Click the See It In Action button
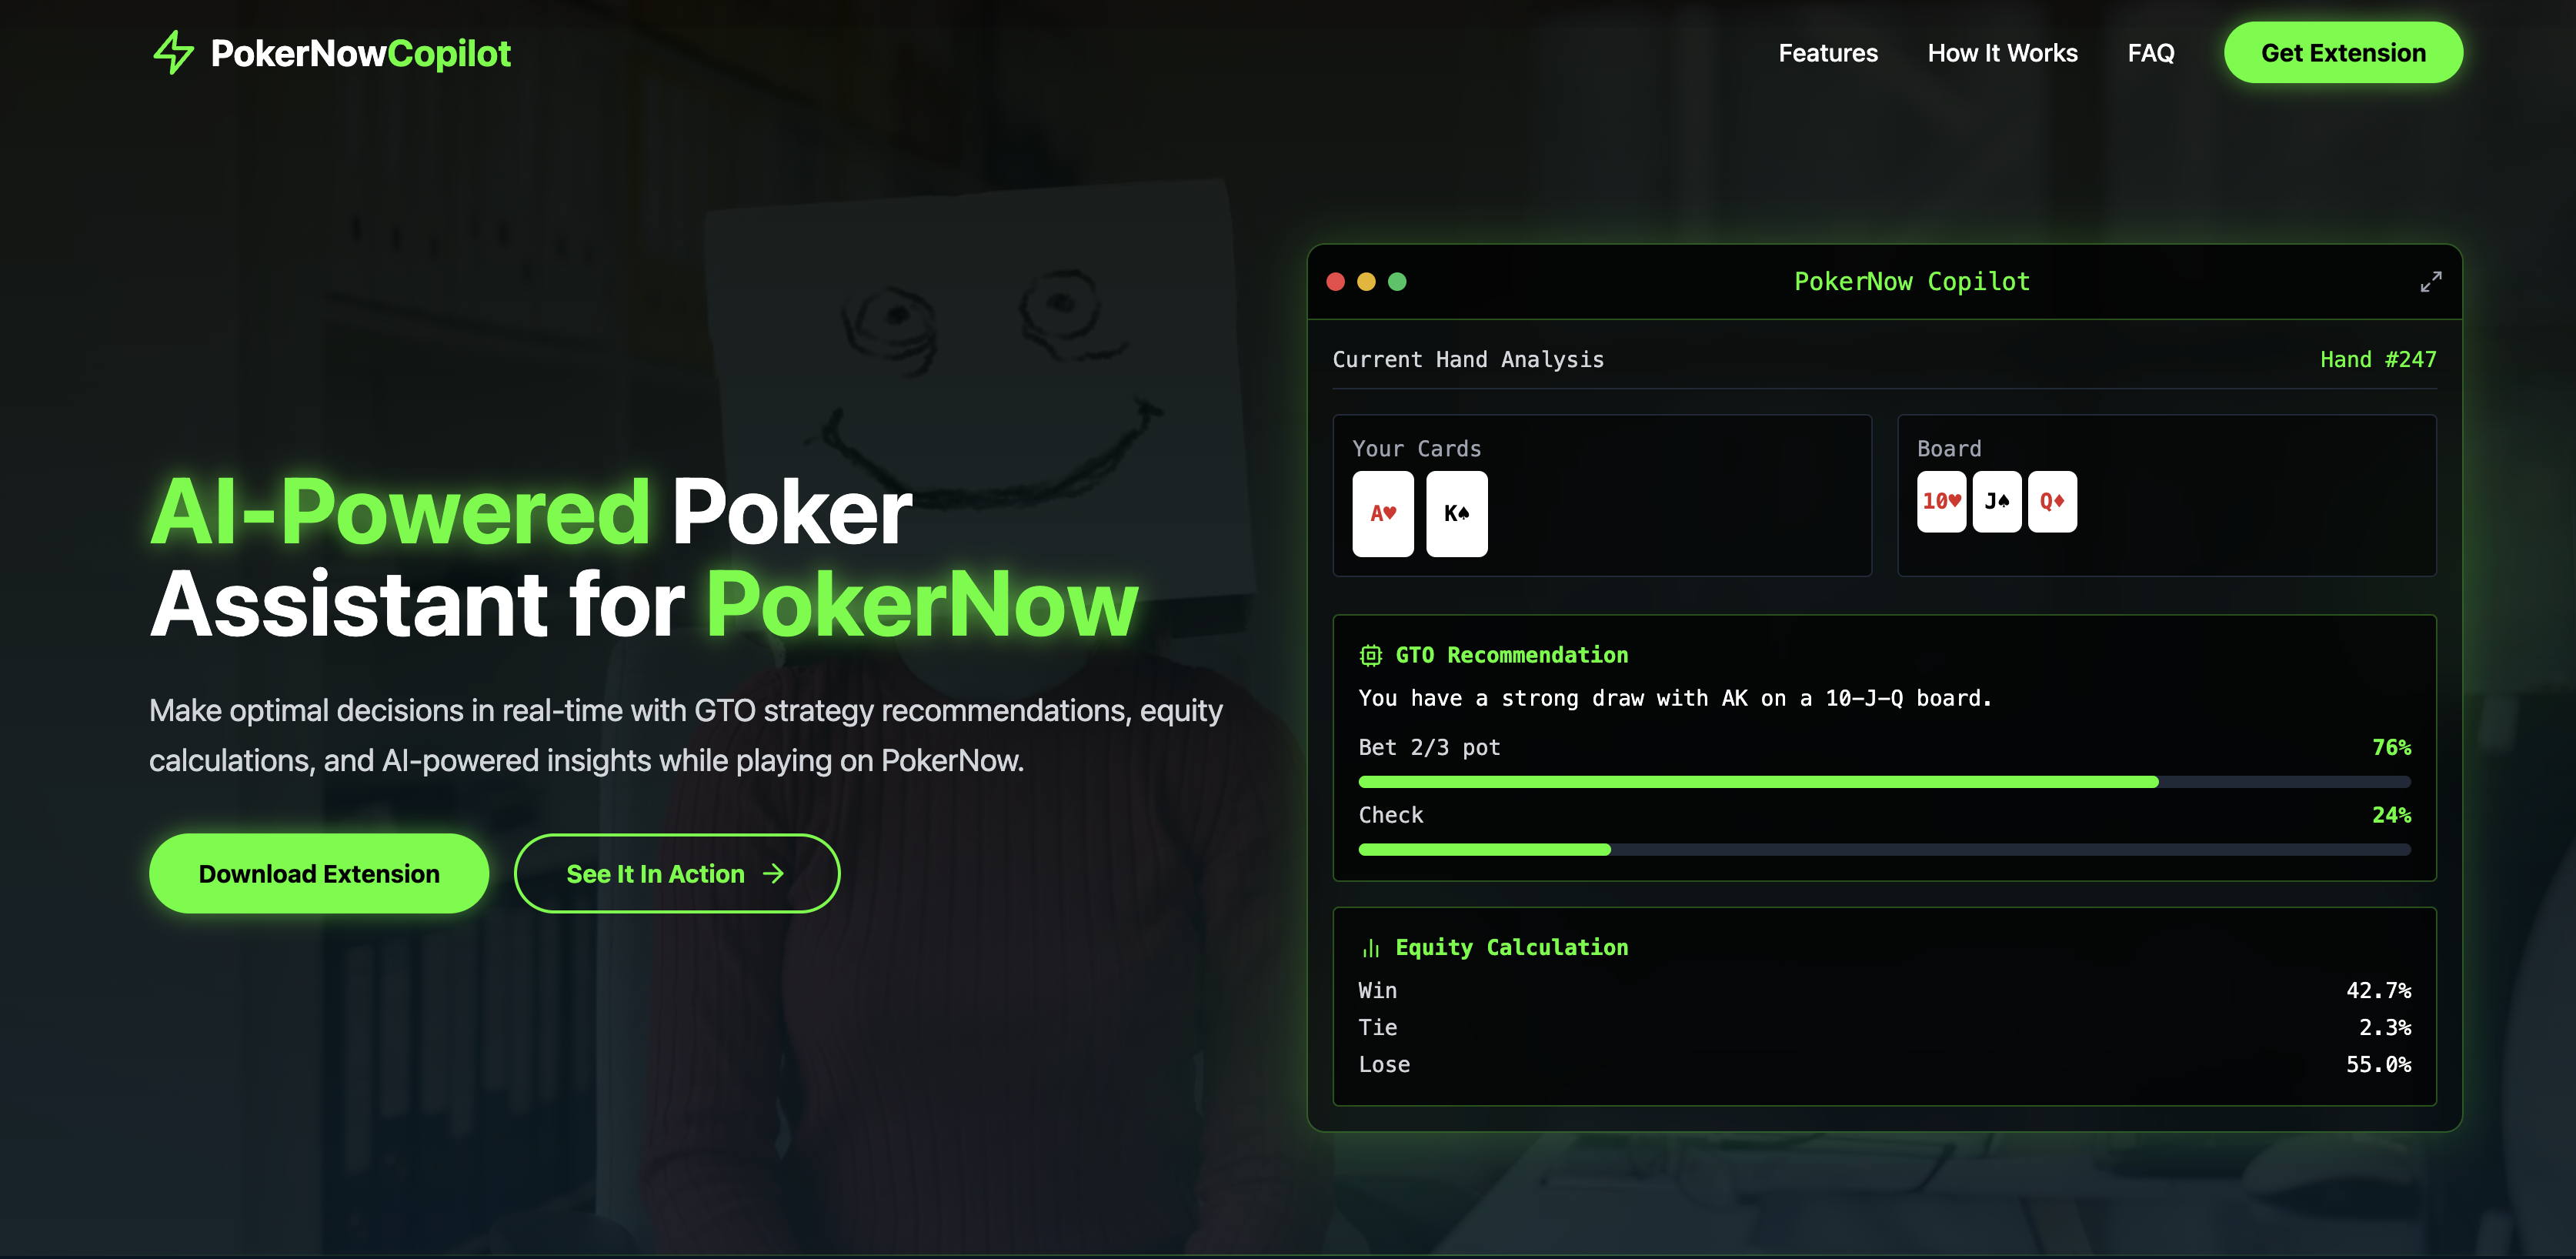The image size is (2576, 1259). click(x=677, y=874)
